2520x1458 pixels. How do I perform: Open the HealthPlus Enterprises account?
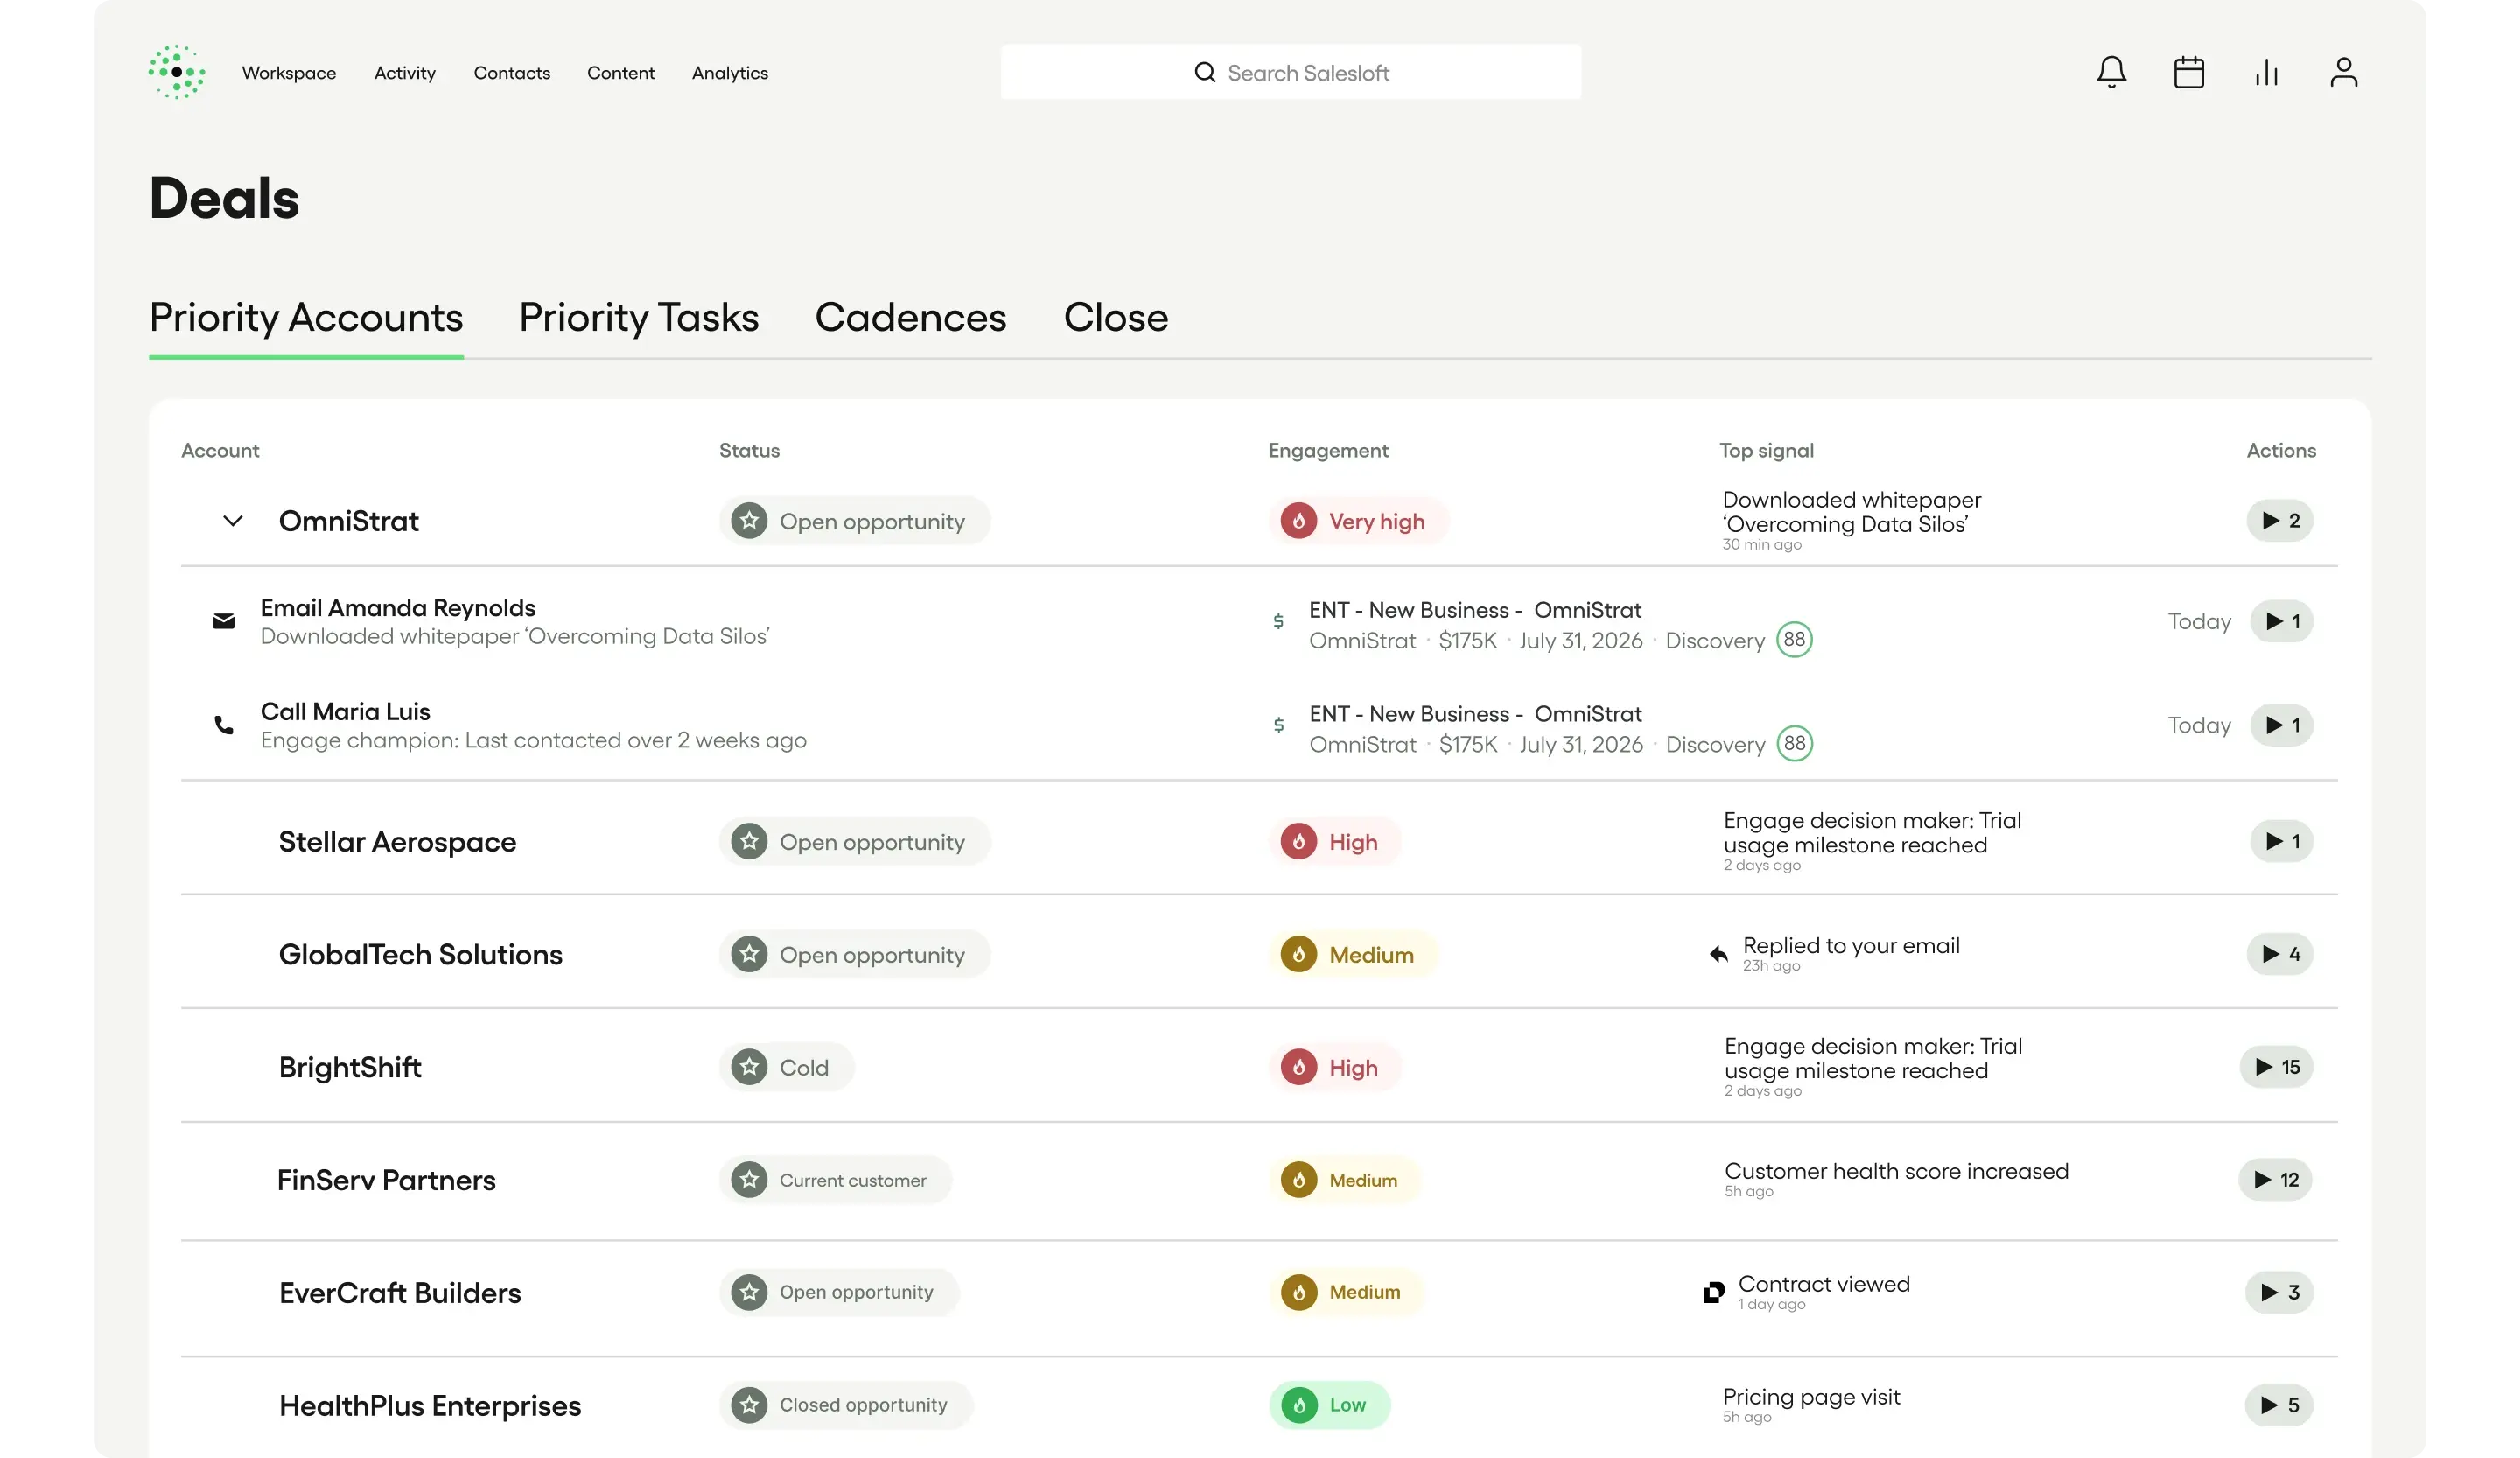(x=430, y=1406)
